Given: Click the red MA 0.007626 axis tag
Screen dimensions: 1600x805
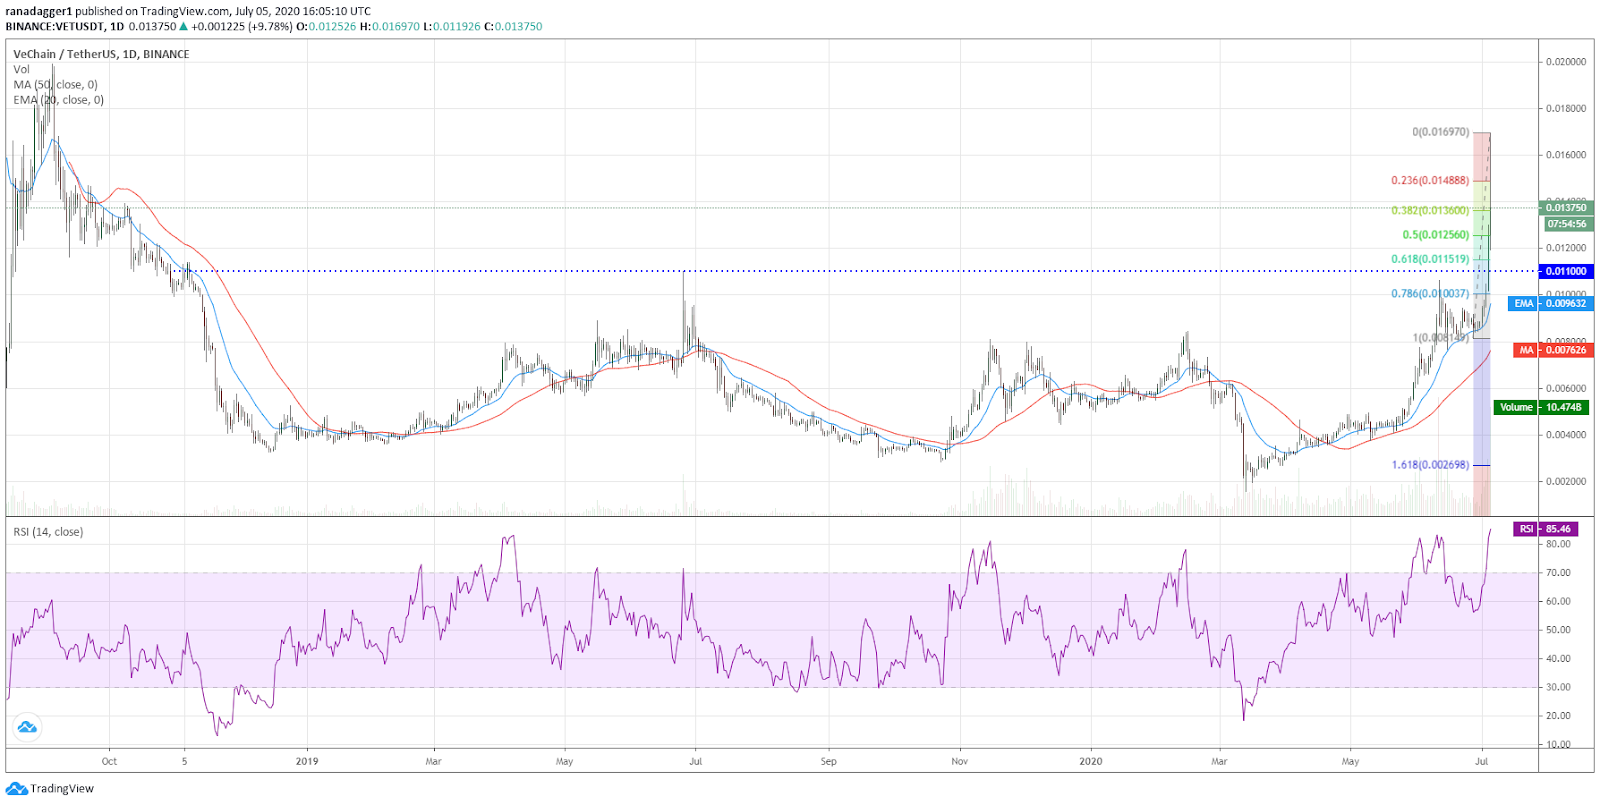Looking at the screenshot, I should (1553, 350).
